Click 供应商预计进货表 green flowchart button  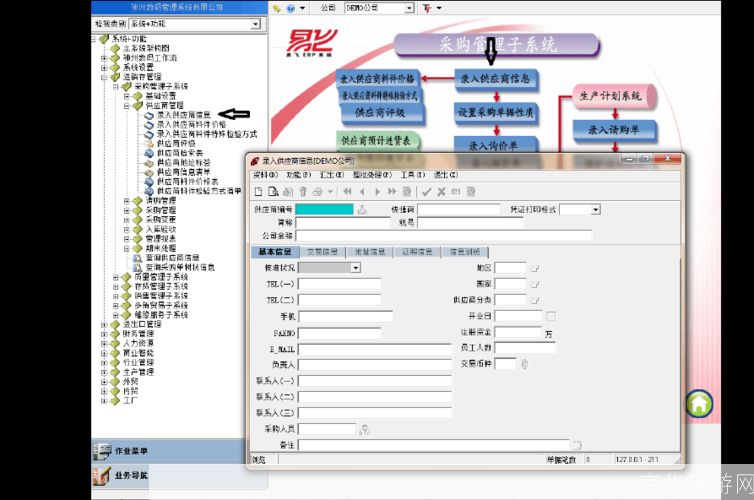click(376, 140)
